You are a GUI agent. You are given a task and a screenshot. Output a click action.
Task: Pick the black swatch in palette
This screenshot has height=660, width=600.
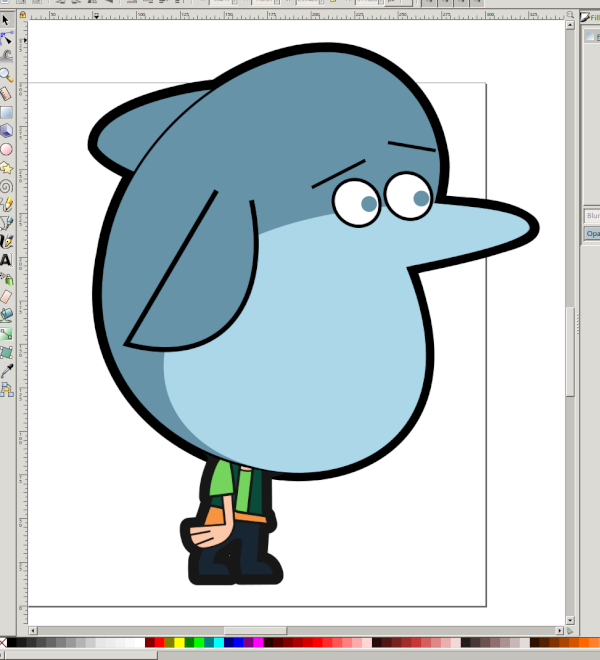pyautogui.click(x=12, y=643)
